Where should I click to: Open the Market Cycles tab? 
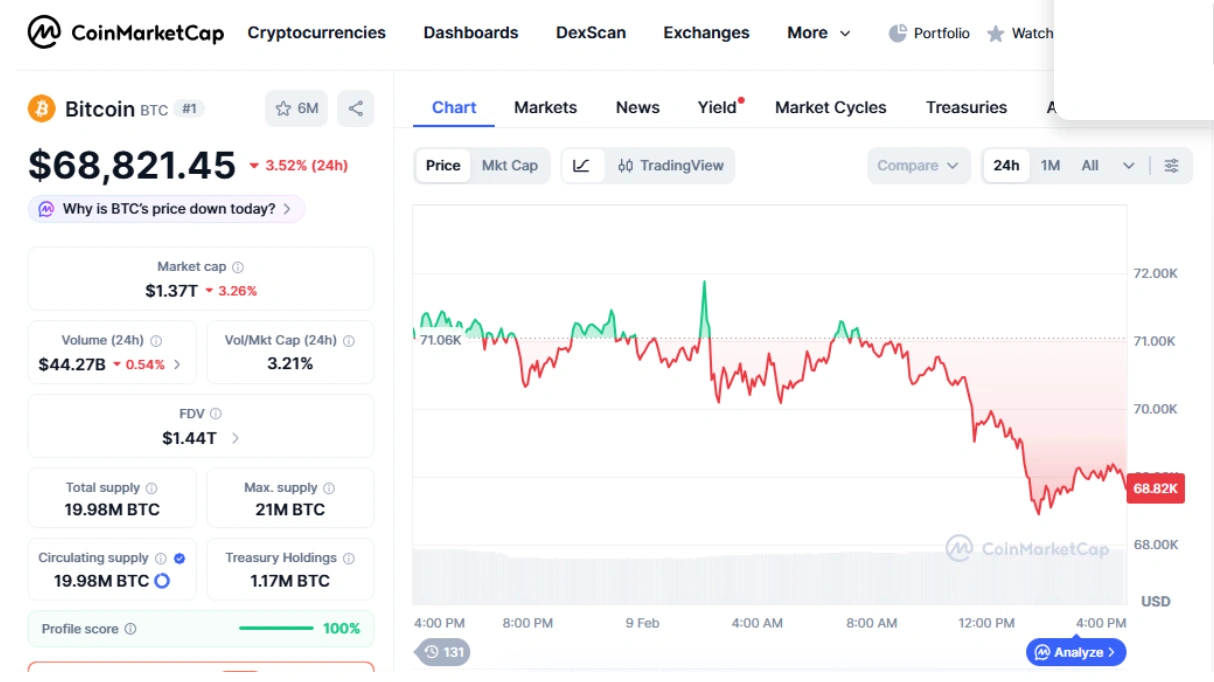point(830,107)
